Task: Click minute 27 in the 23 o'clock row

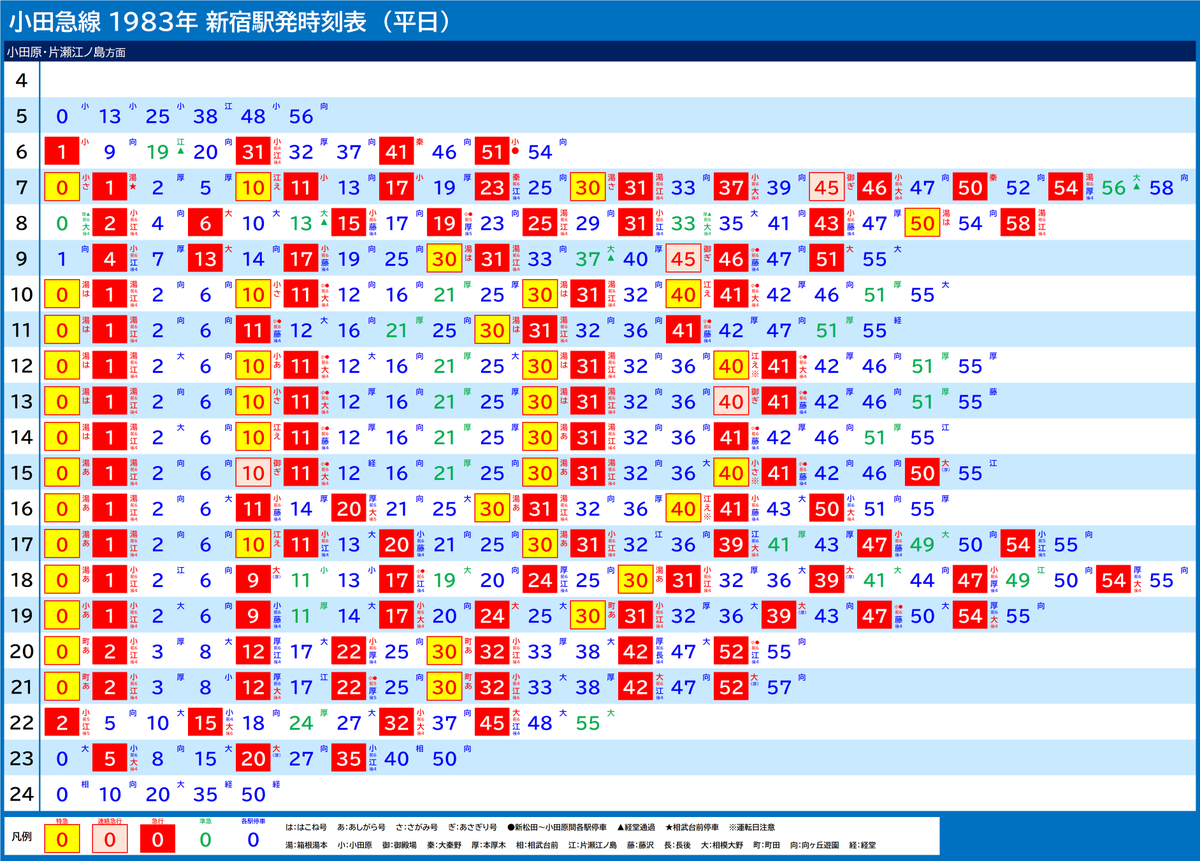Action: 301,758
